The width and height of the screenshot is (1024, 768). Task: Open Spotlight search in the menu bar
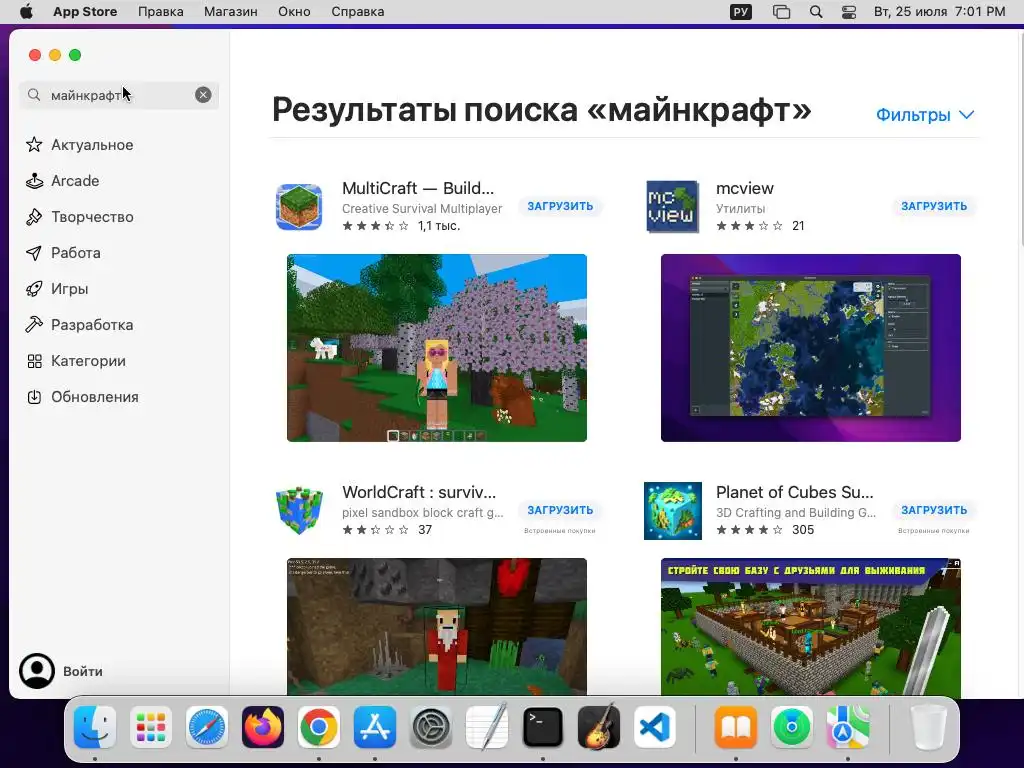(x=816, y=12)
